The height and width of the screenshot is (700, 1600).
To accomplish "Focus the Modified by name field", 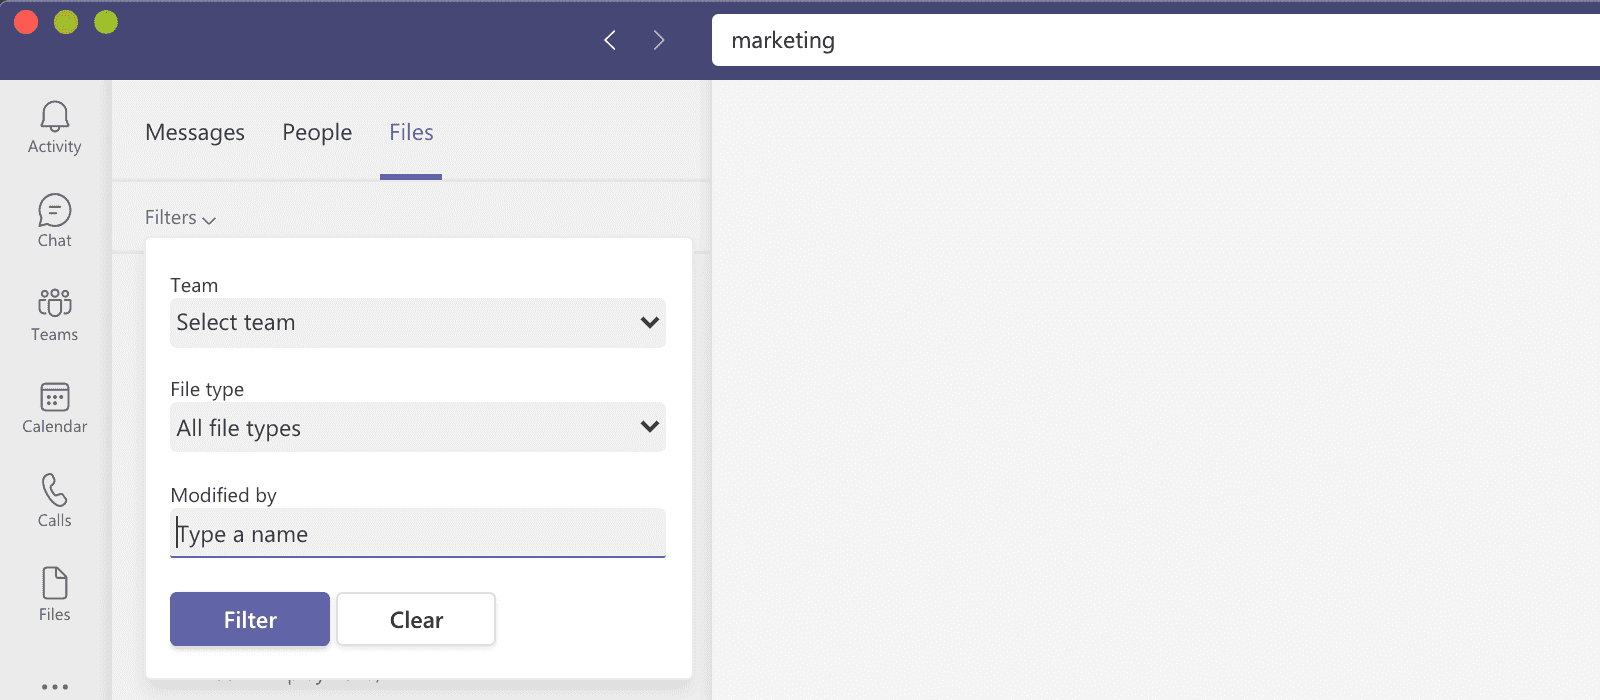I will tap(417, 534).
